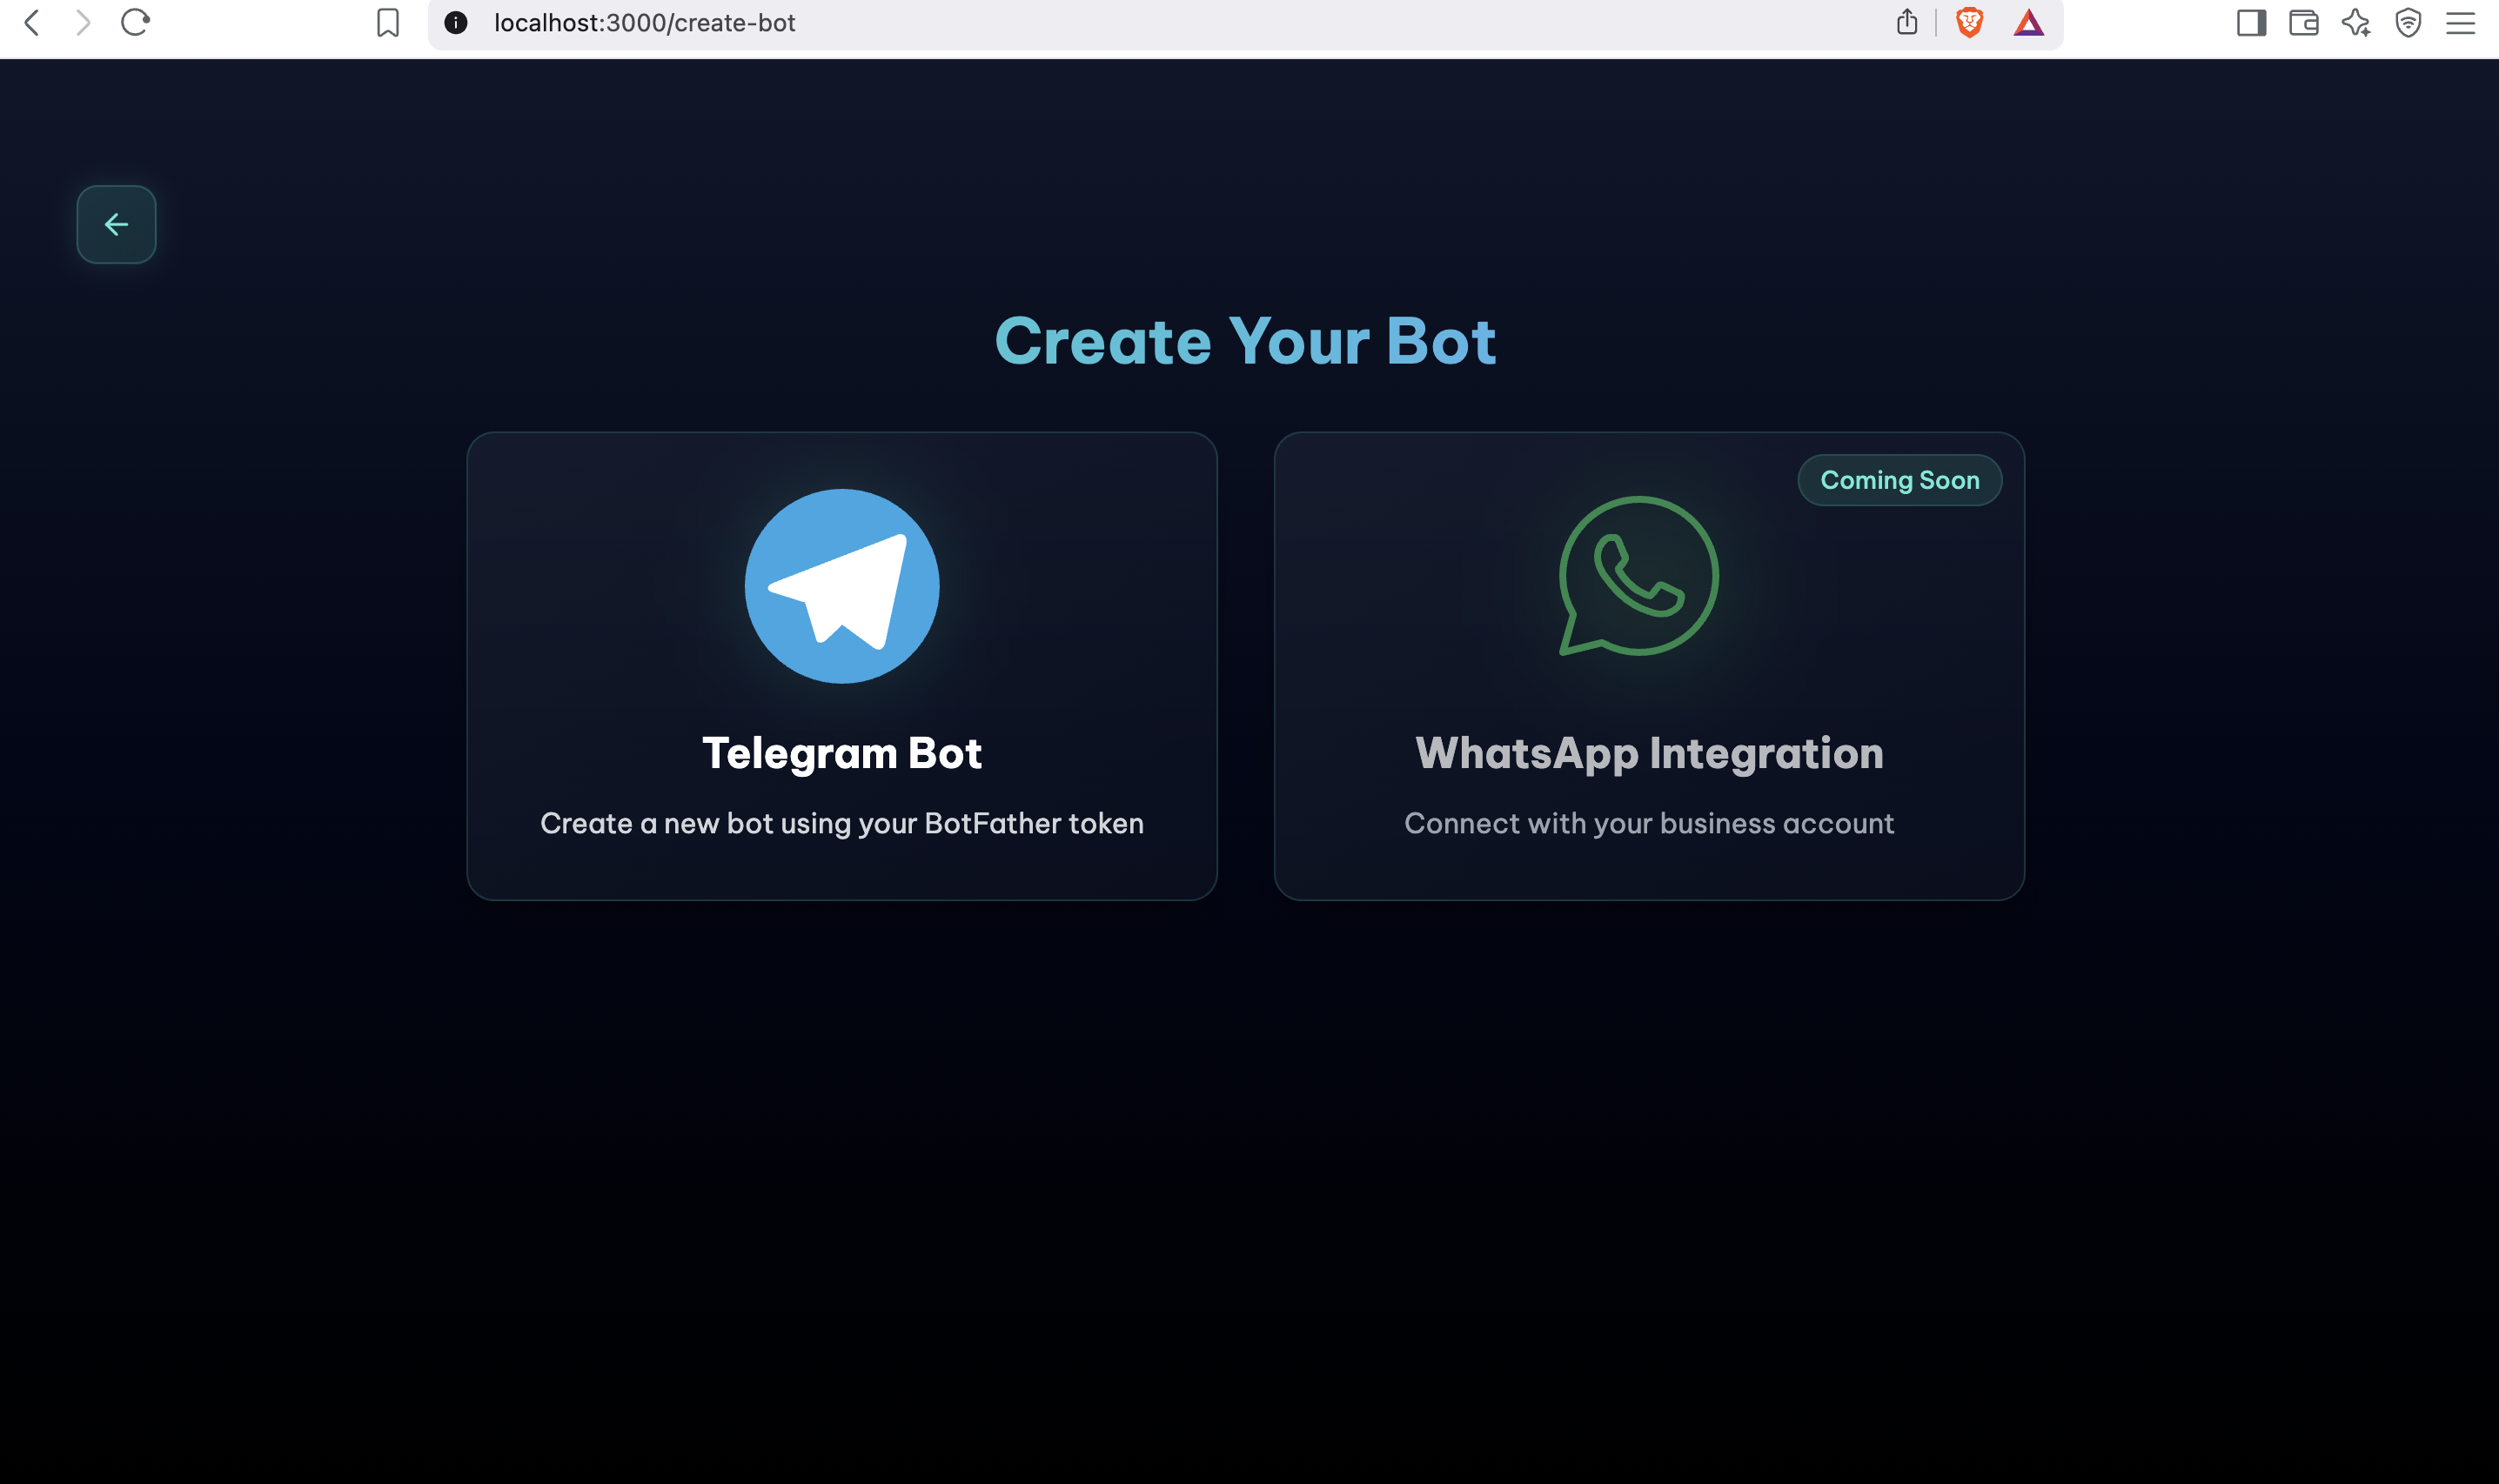The width and height of the screenshot is (2499, 1484).
Task: Reload the page with refresh icon
Action: click(135, 22)
